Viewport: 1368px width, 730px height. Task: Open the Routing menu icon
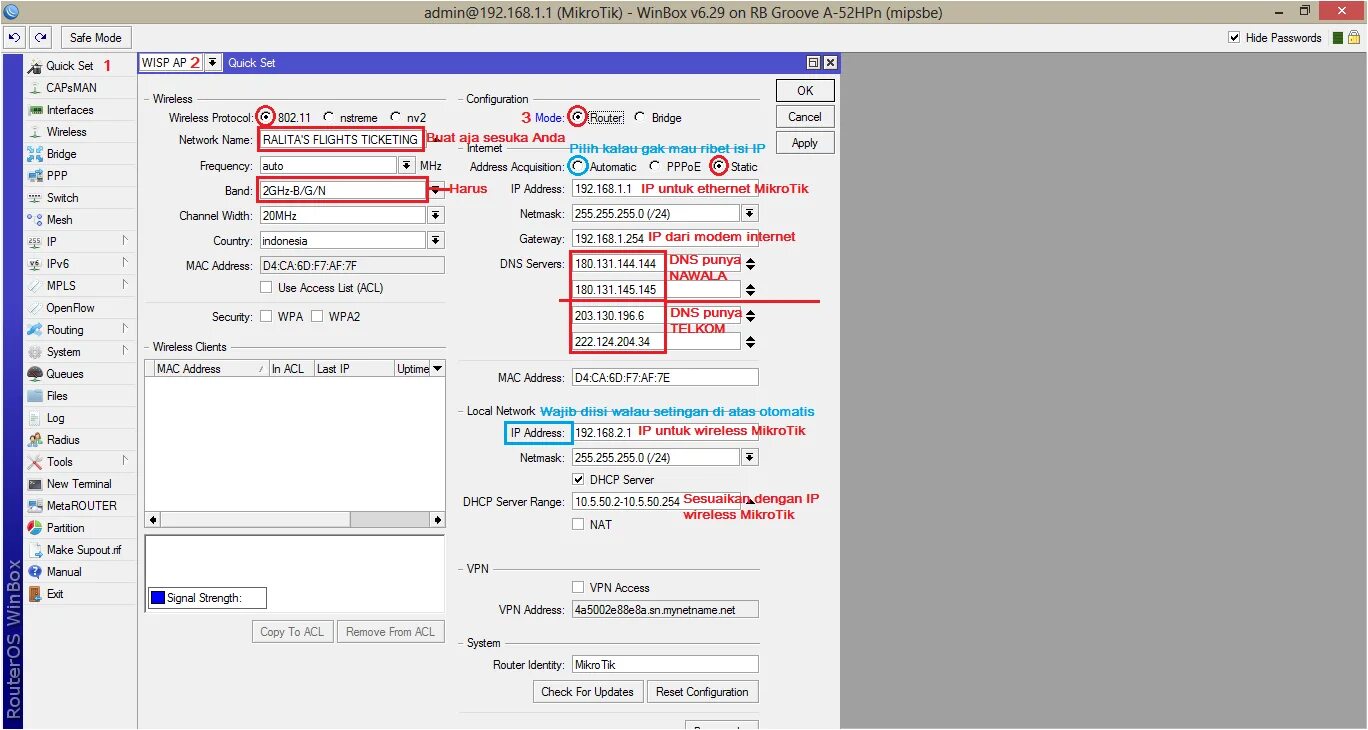(35, 330)
